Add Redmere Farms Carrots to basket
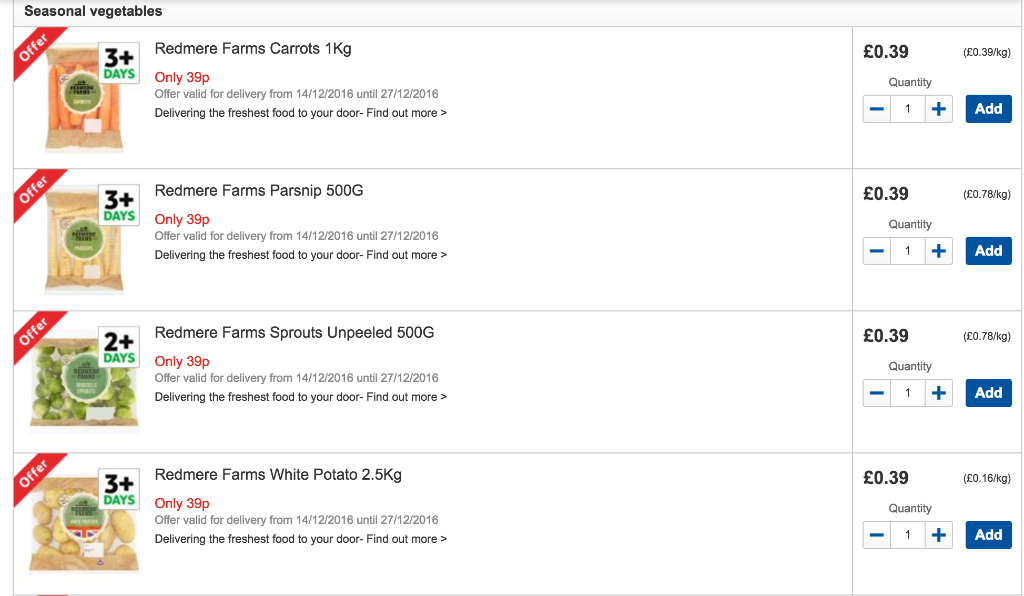This screenshot has width=1024, height=596. click(x=989, y=109)
